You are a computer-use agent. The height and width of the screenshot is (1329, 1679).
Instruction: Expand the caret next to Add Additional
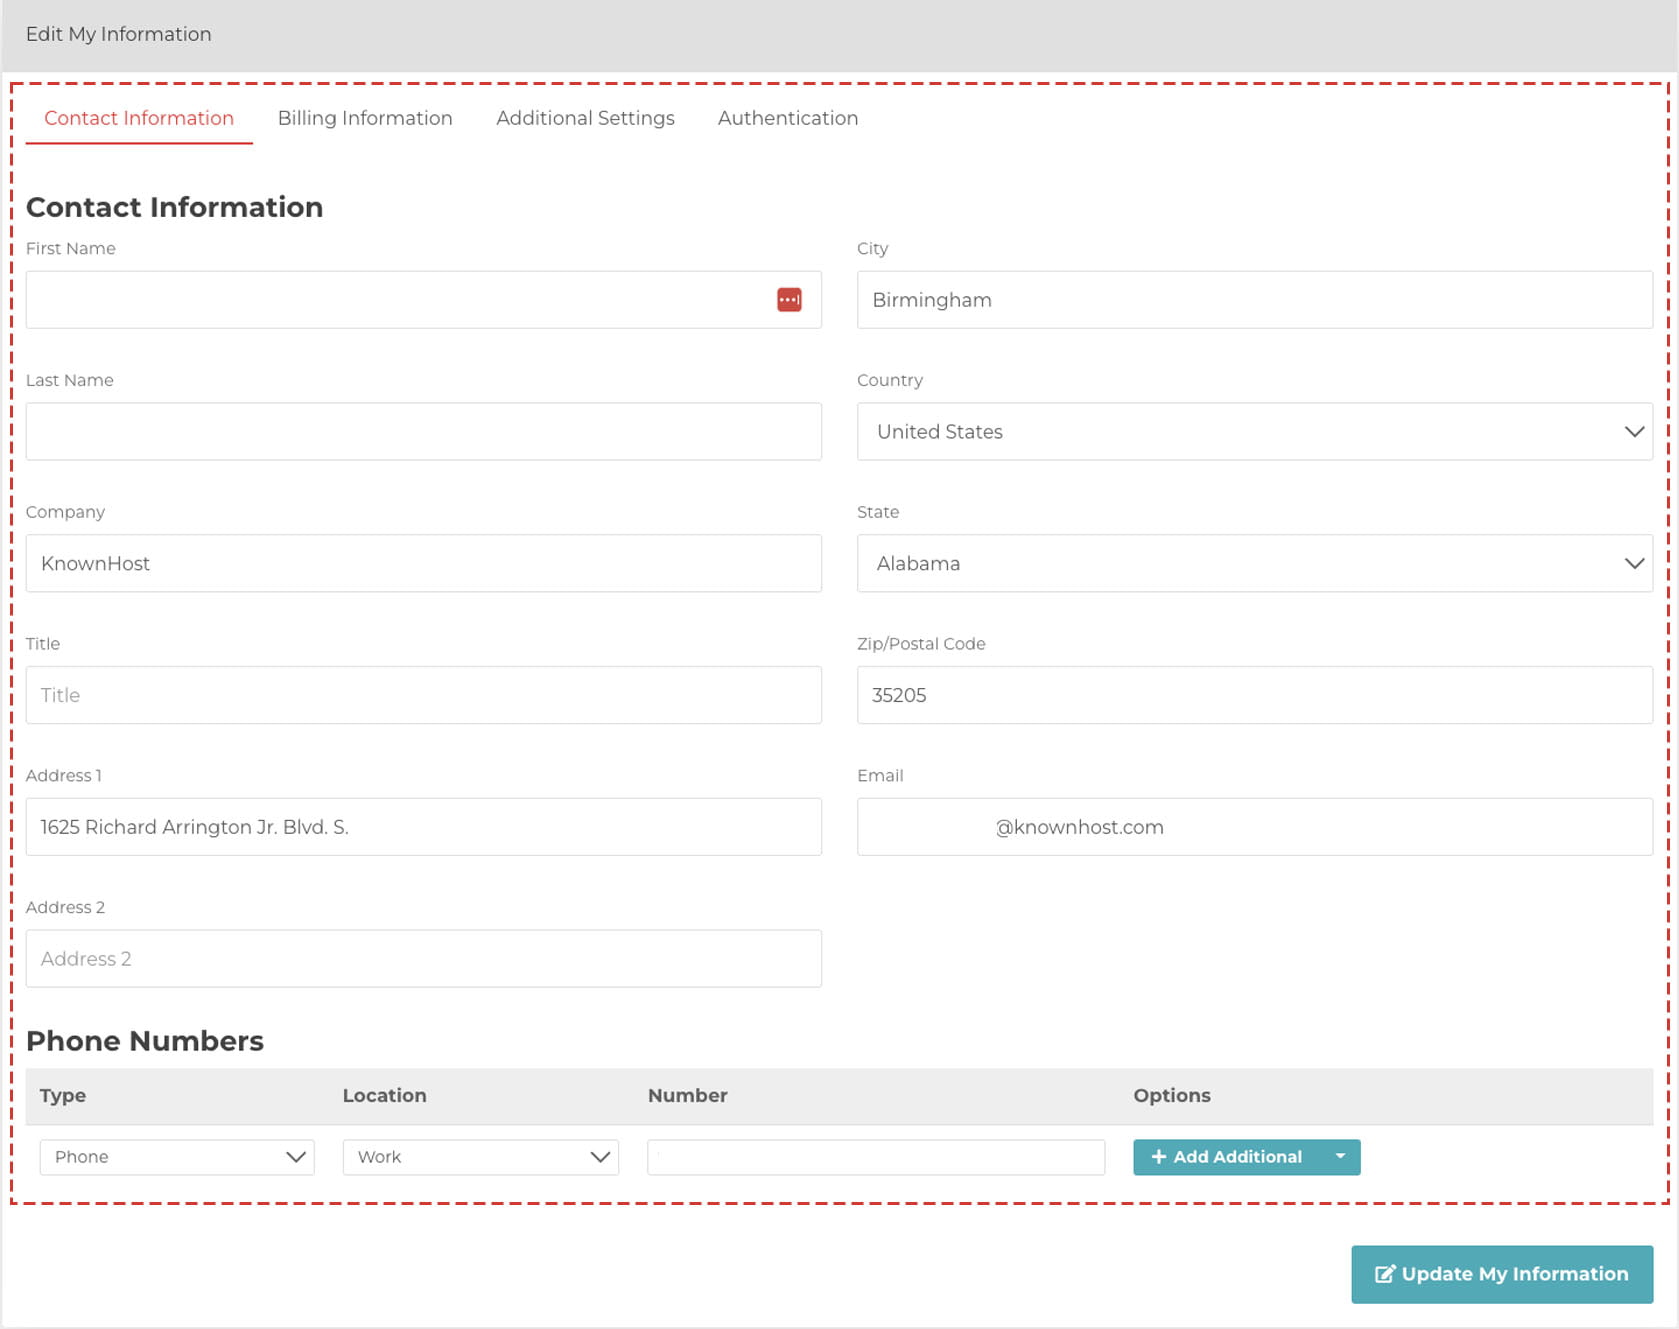1340,1157
